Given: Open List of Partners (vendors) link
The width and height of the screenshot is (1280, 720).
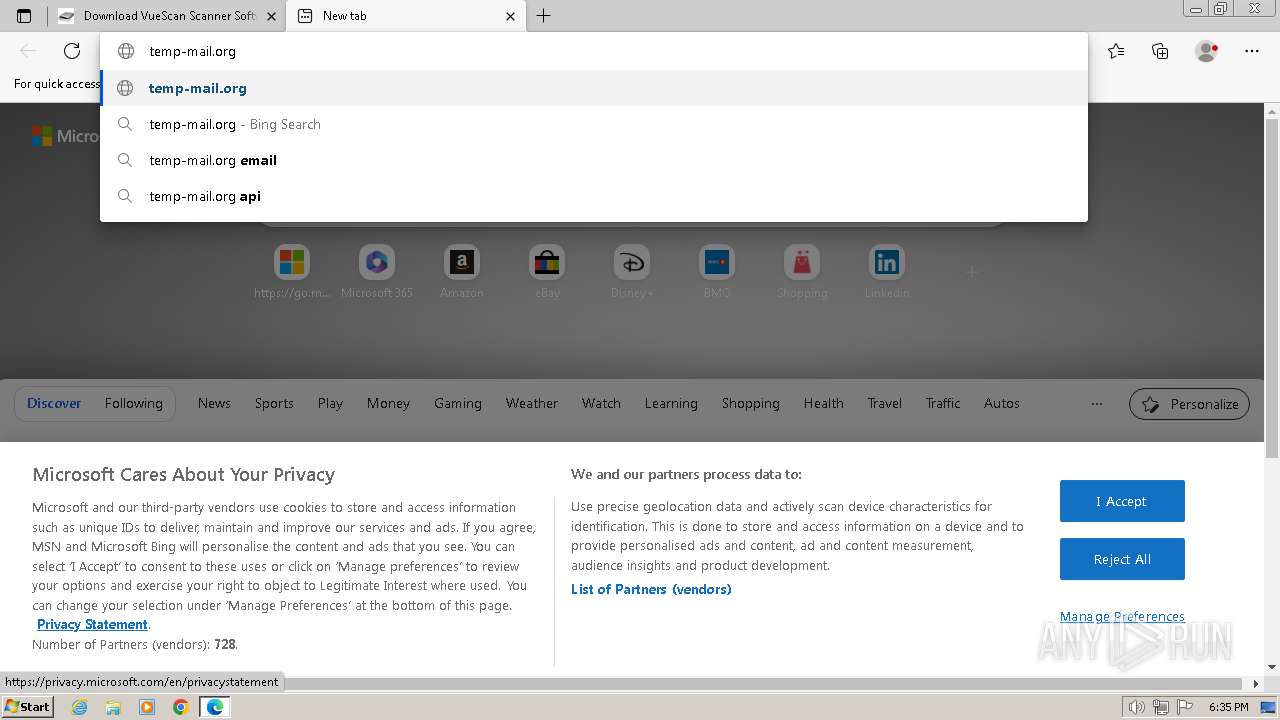Looking at the screenshot, I should point(651,589).
